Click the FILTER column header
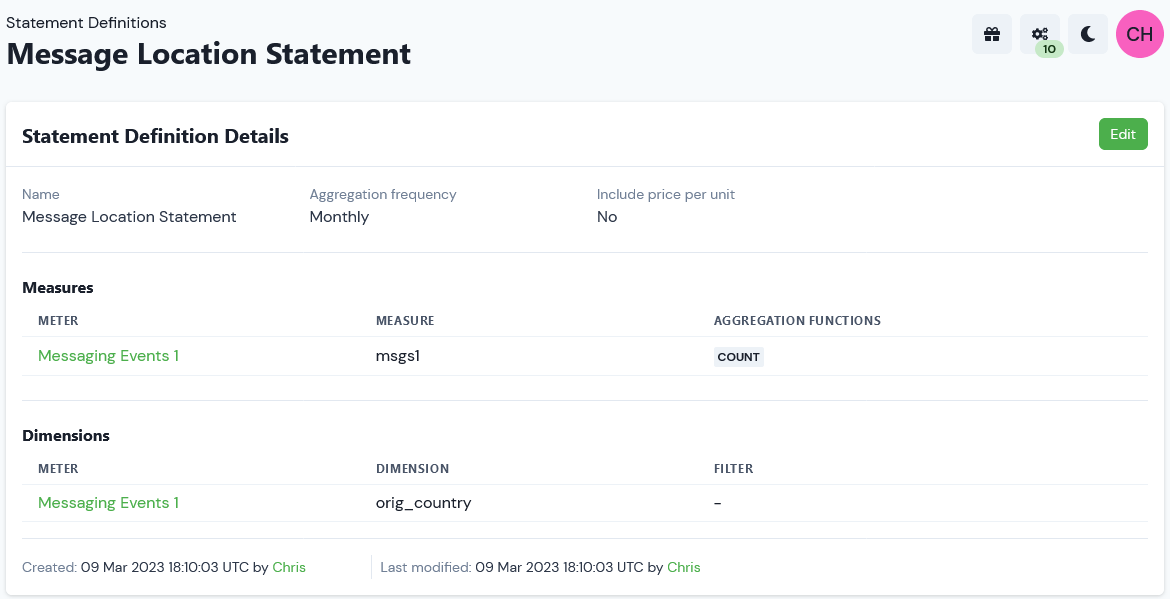The image size is (1170, 599). pos(733,468)
